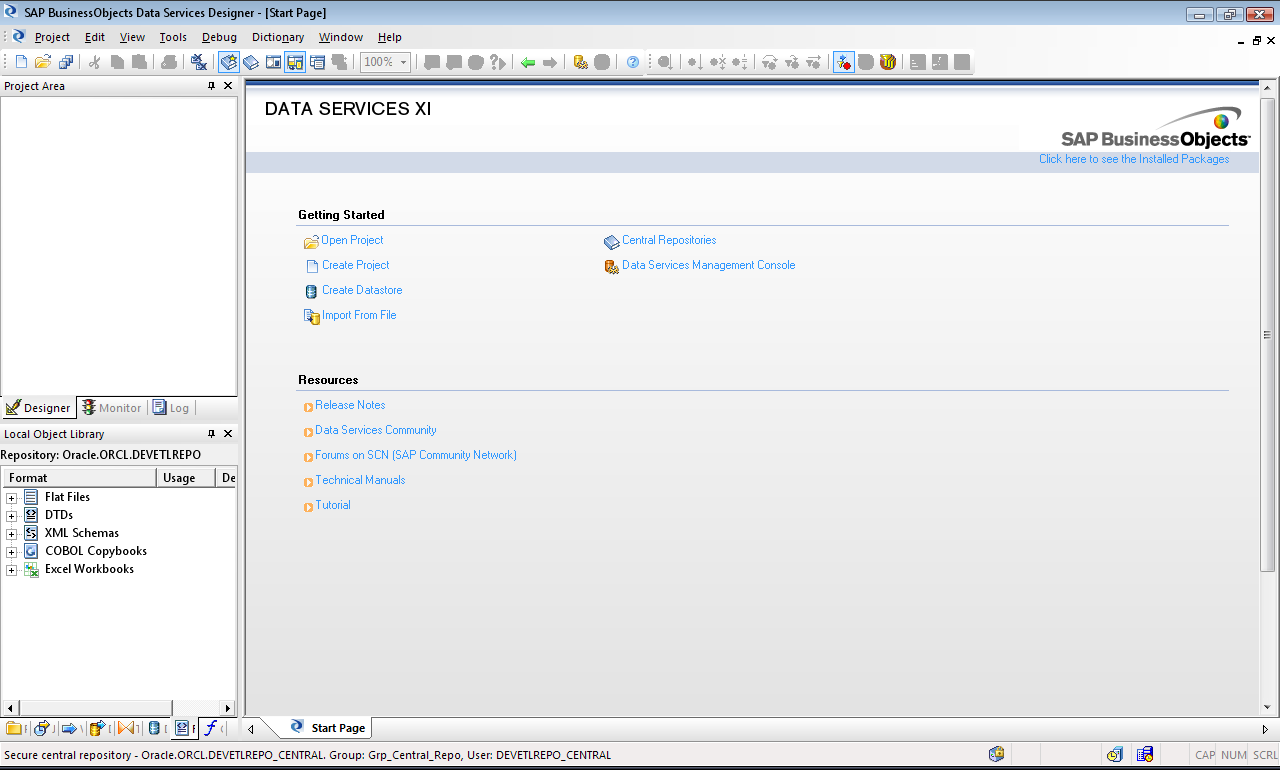1280x770 pixels.
Task: Switch to the Work Flows library tab icon
Action: pos(70,728)
